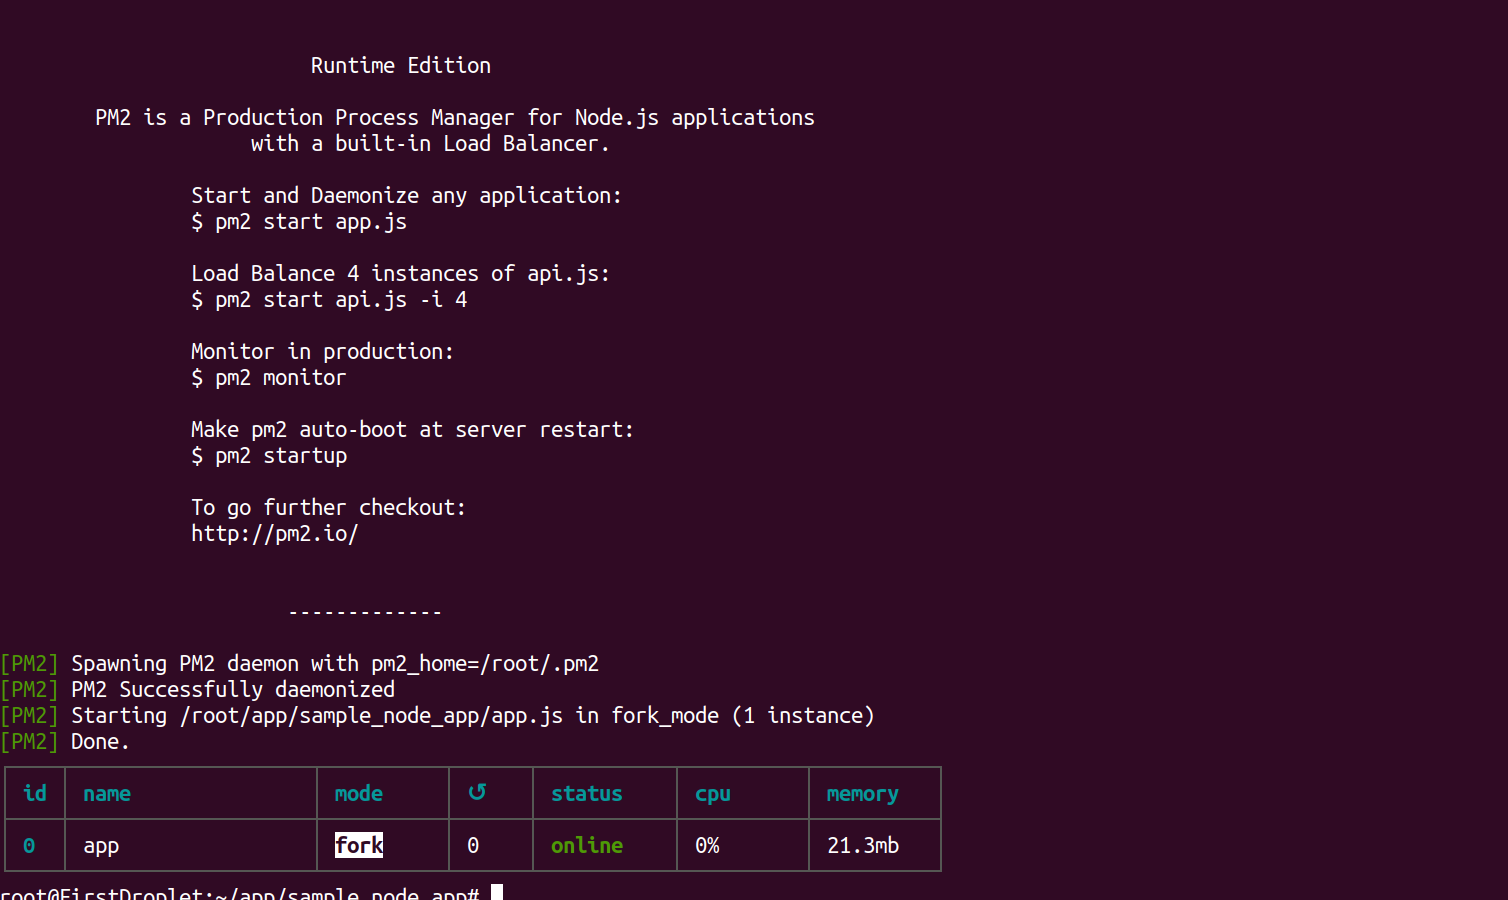Click 'Start and Daemonize any application:' text
The width and height of the screenshot is (1508, 900).
click(x=407, y=195)
